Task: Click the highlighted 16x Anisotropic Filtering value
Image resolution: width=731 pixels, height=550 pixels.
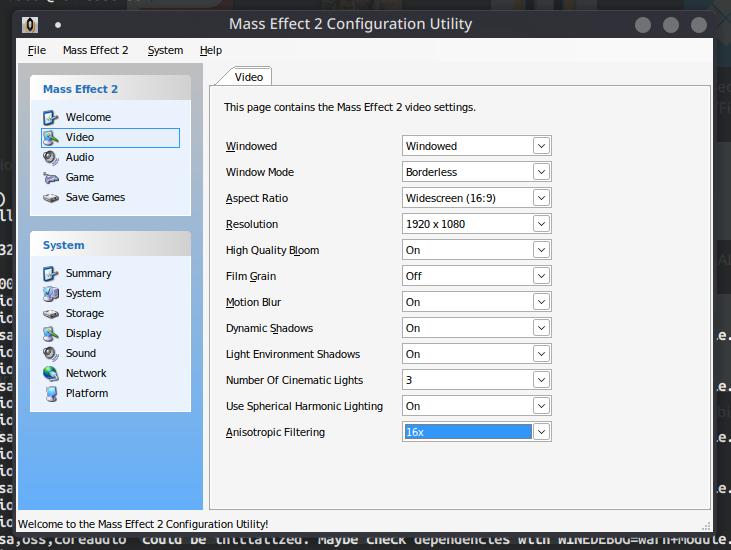Action: [468, 432]
